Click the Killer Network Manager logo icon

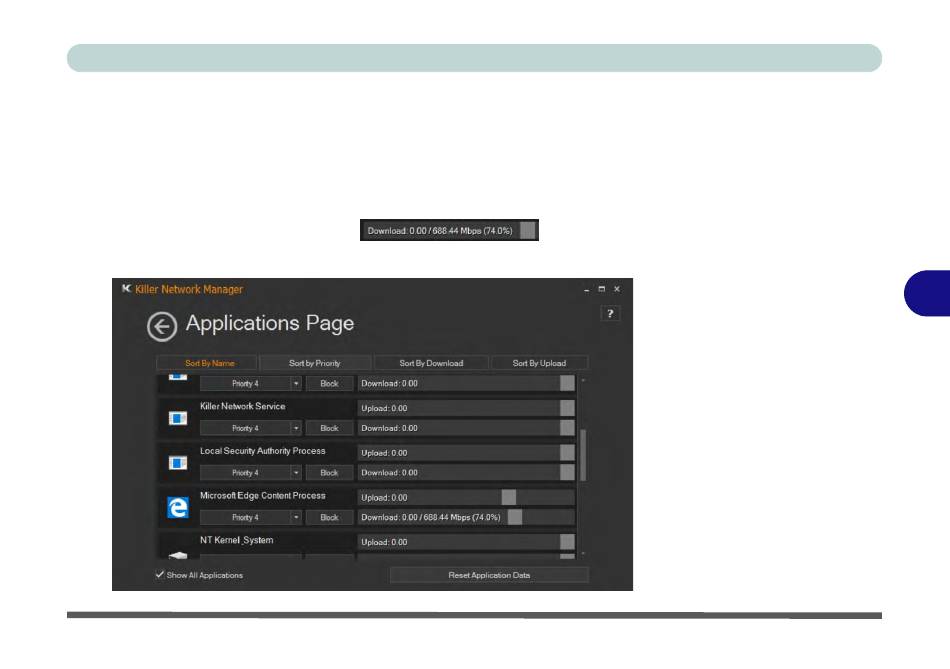tap(126, 288)
